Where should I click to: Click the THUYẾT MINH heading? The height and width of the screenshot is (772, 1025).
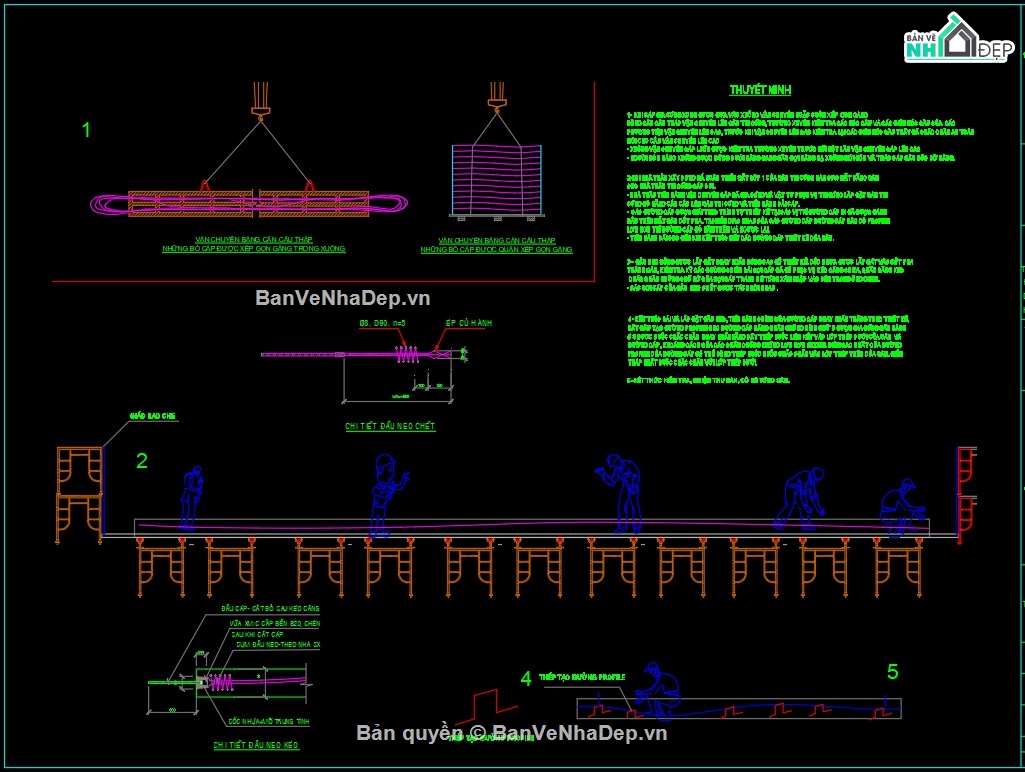click(760, 90)
